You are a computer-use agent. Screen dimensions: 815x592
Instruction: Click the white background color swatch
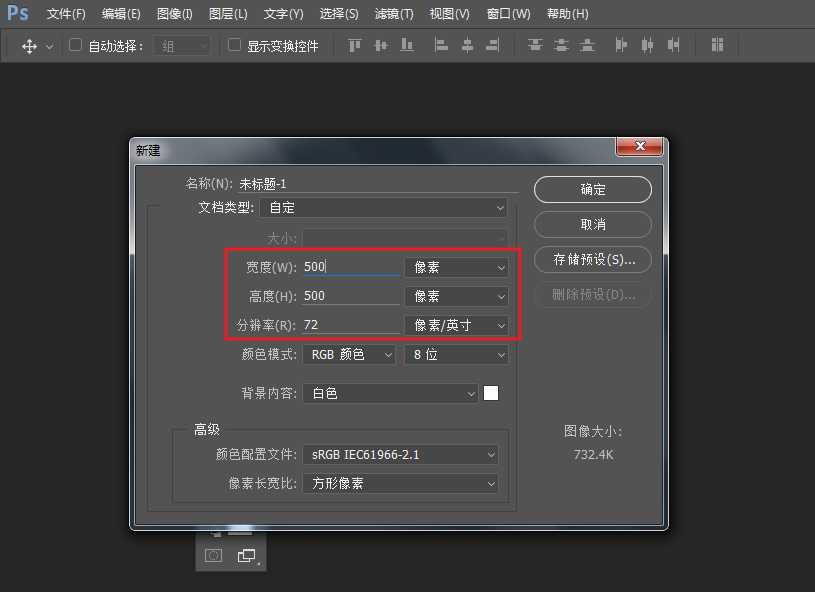[x=490, y=393]
